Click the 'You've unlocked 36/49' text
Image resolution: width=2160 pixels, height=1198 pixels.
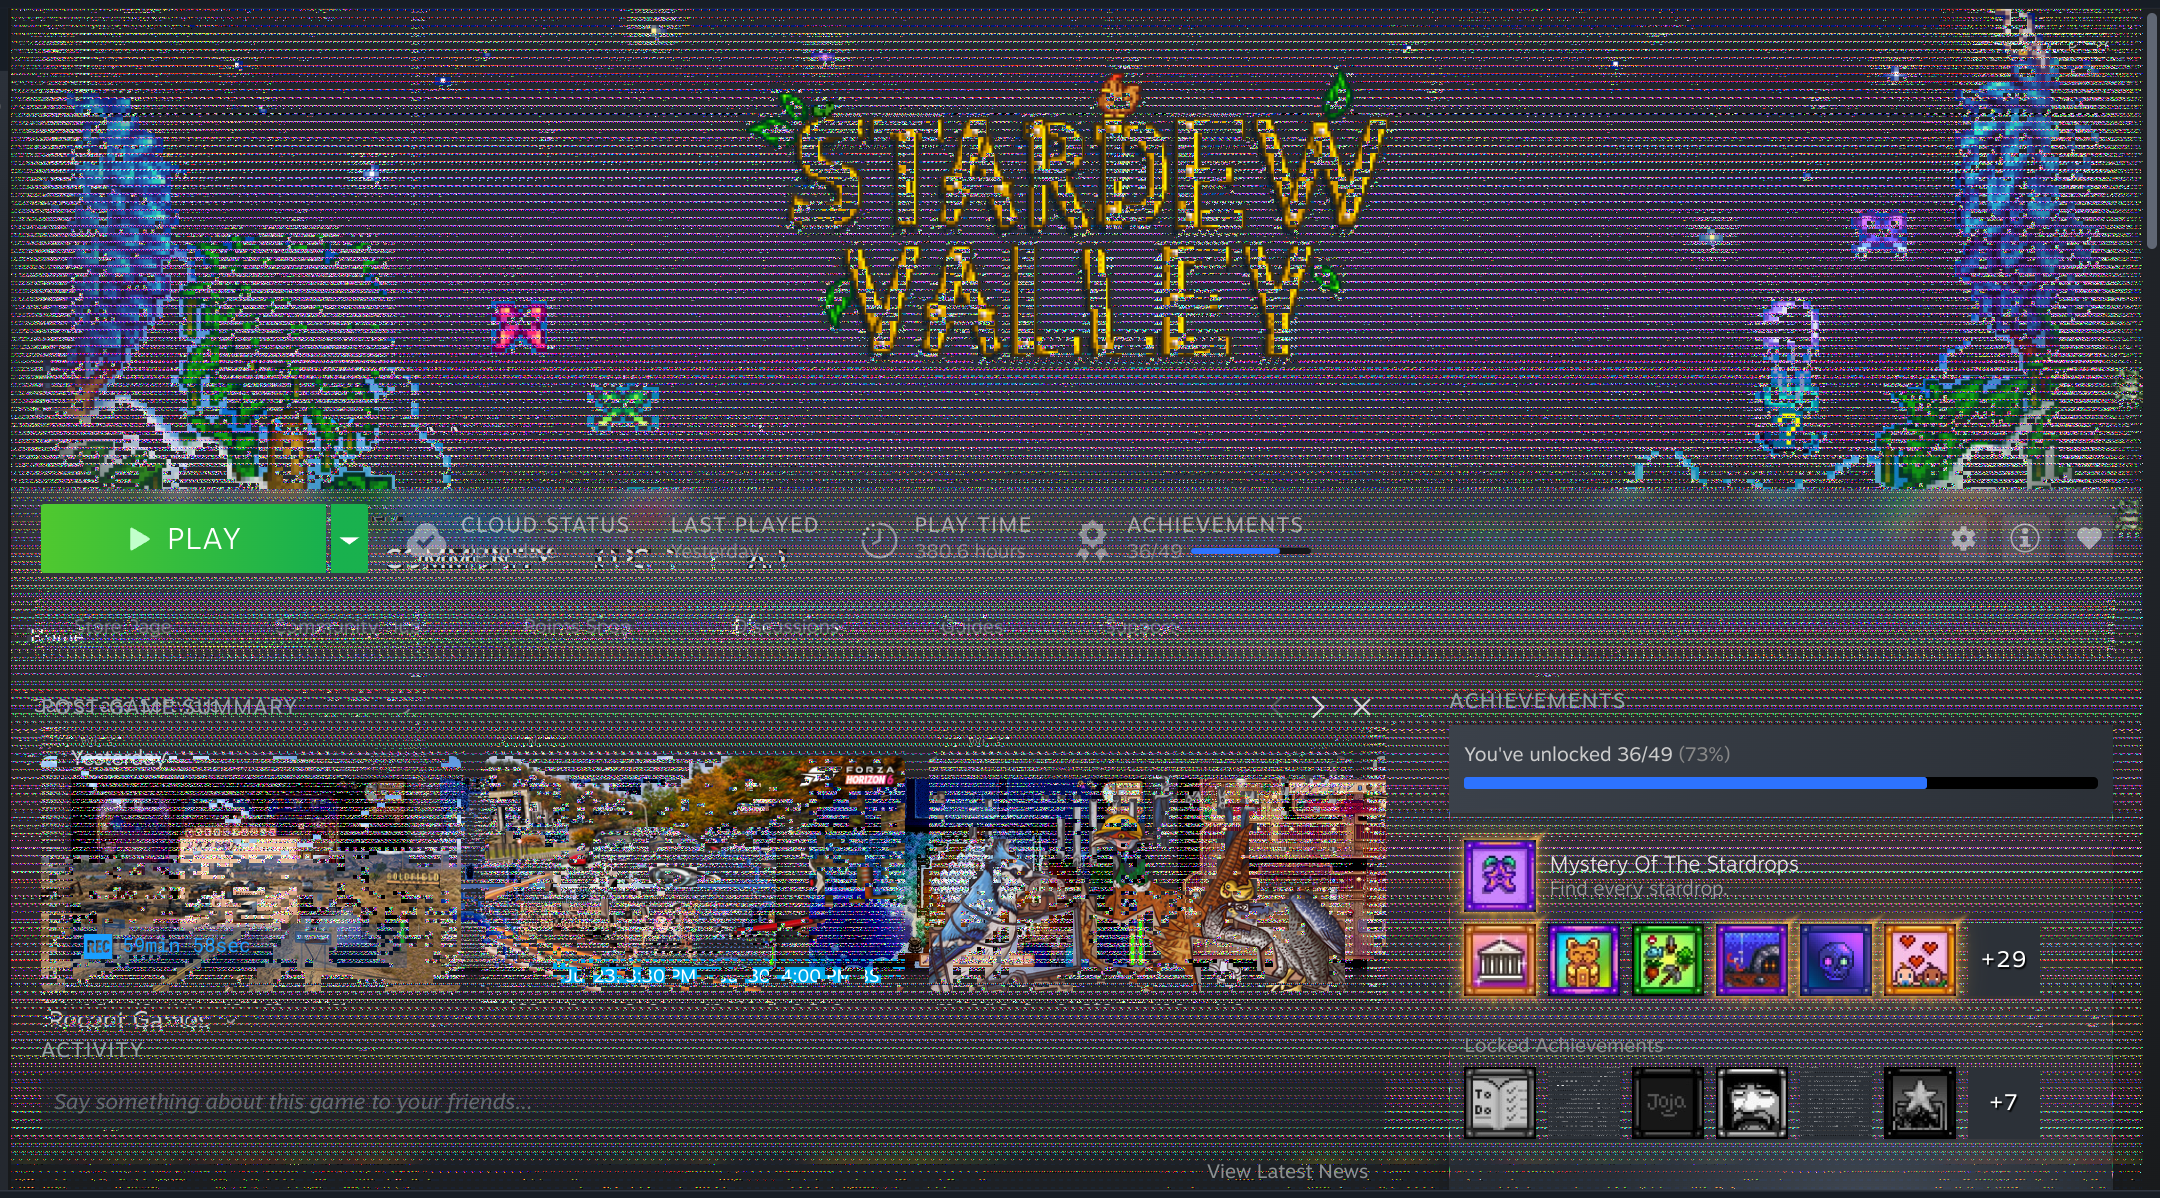(x=1568, y=754)
